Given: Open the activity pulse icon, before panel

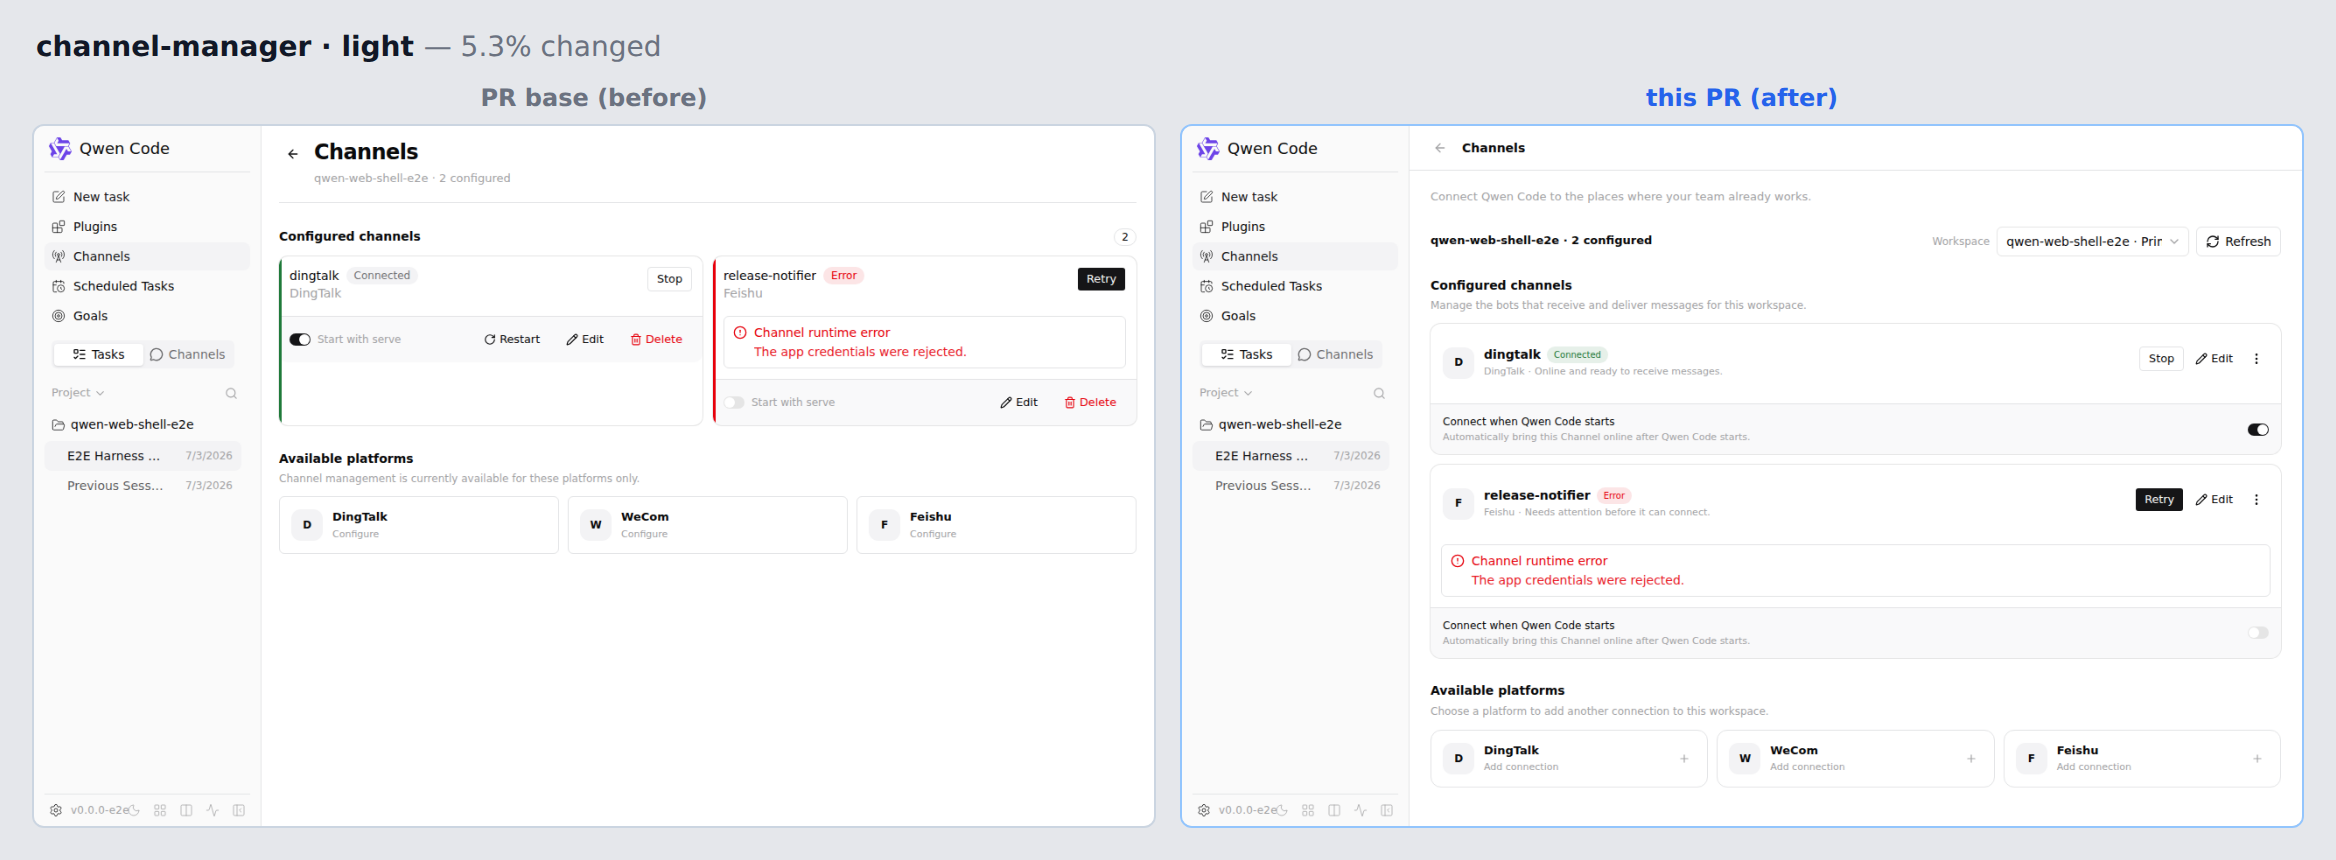Looking at the screenshot, I should [x=212, y=810].
